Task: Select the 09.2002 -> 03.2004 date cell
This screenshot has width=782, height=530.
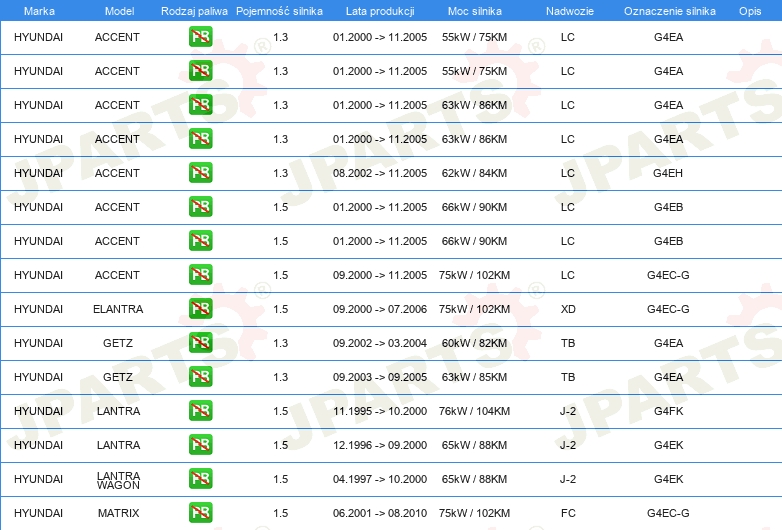Action: pyautogui.click(x=380, y=343)
